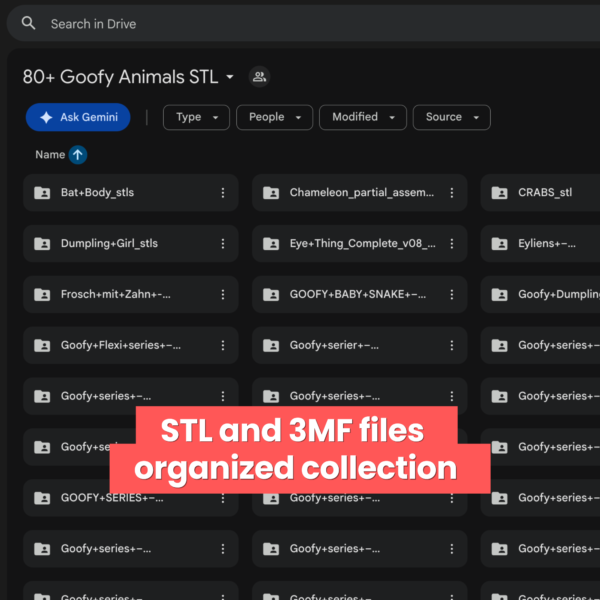
Task: Open more actions for Eye+Thing_Complete_v08 folder
Action: pos(452,243)
